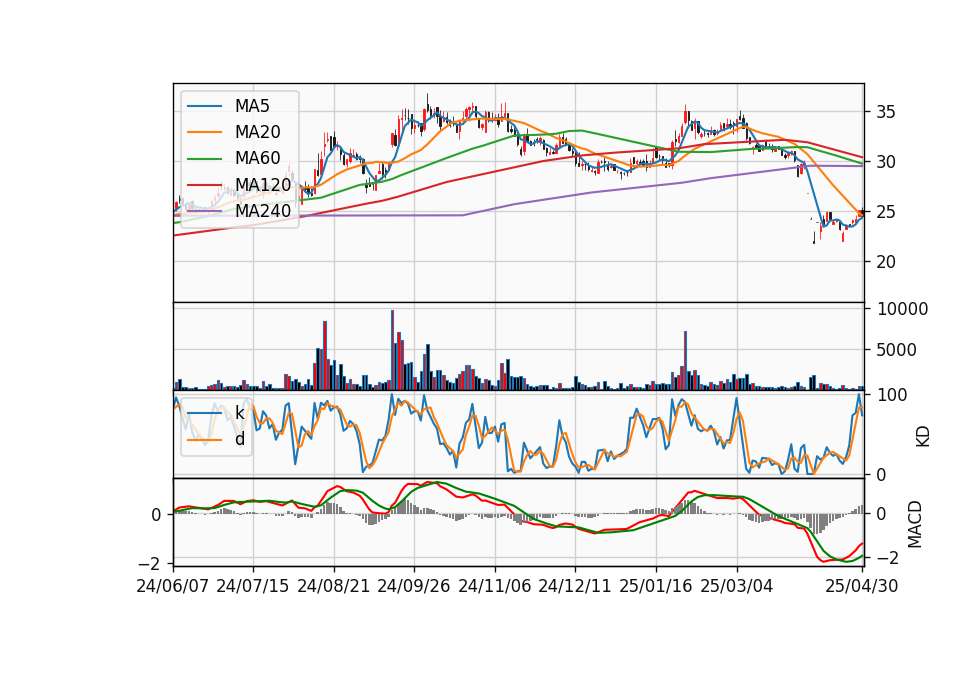Select the purple MA240 legend line sample
Image resolution: width=960 pixels, height=690 pixels.
204,211
